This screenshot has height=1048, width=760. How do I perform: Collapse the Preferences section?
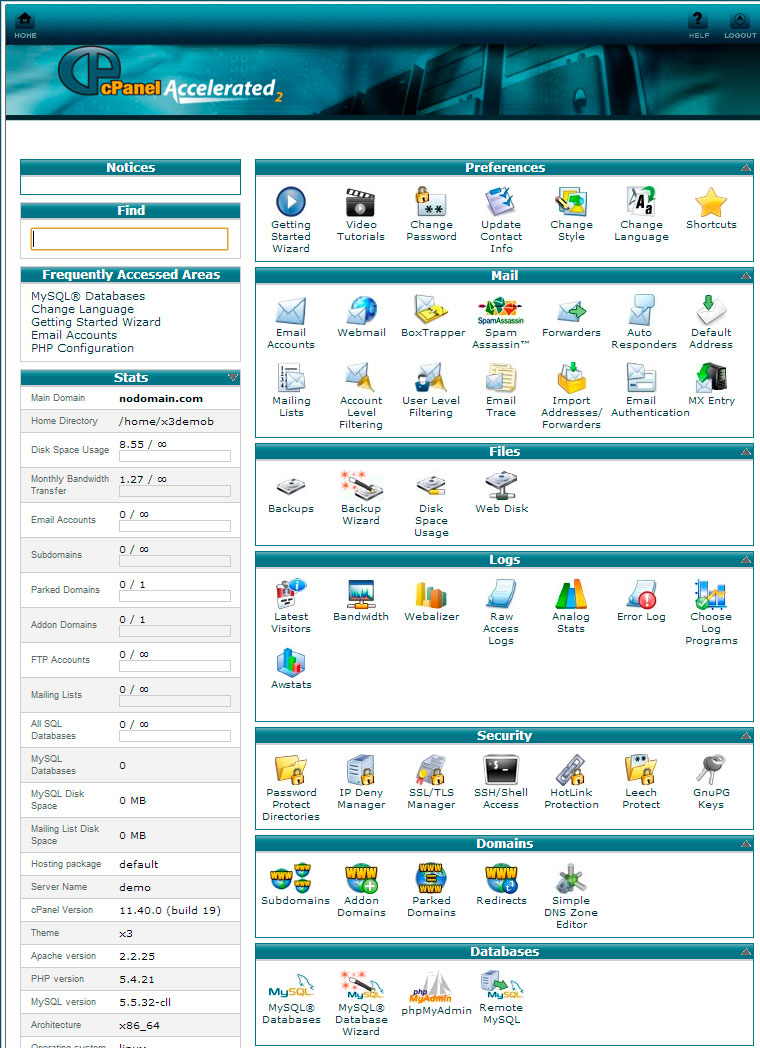[x=745, y=168]
